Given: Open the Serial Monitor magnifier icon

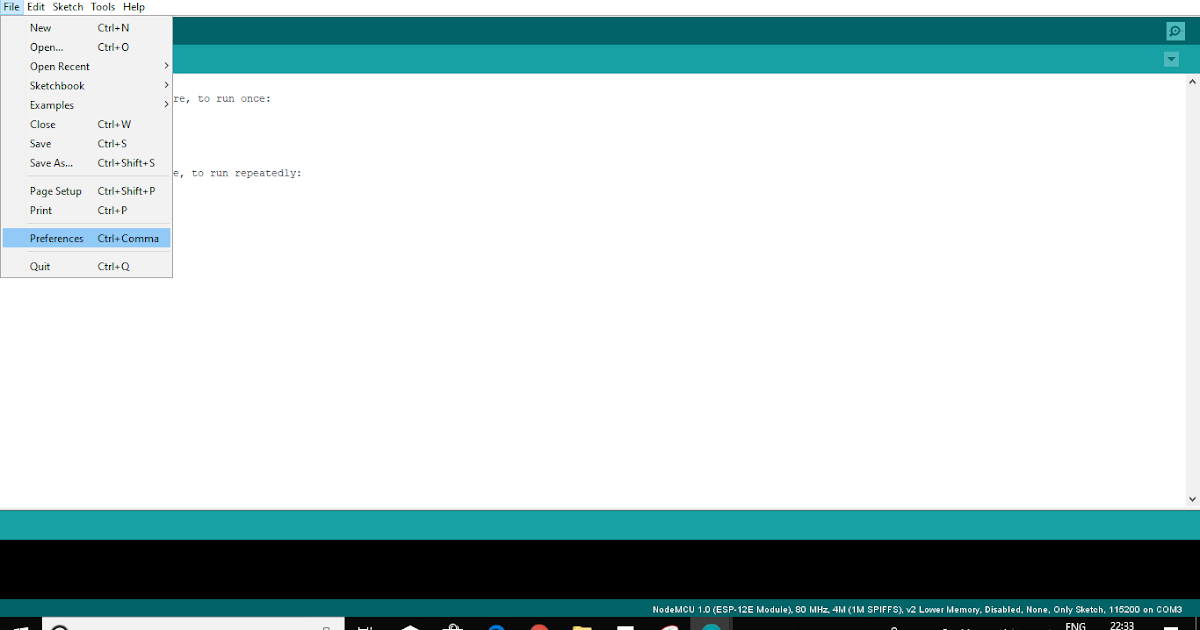Looking at the screenshot, I should tap(1175, 31).
